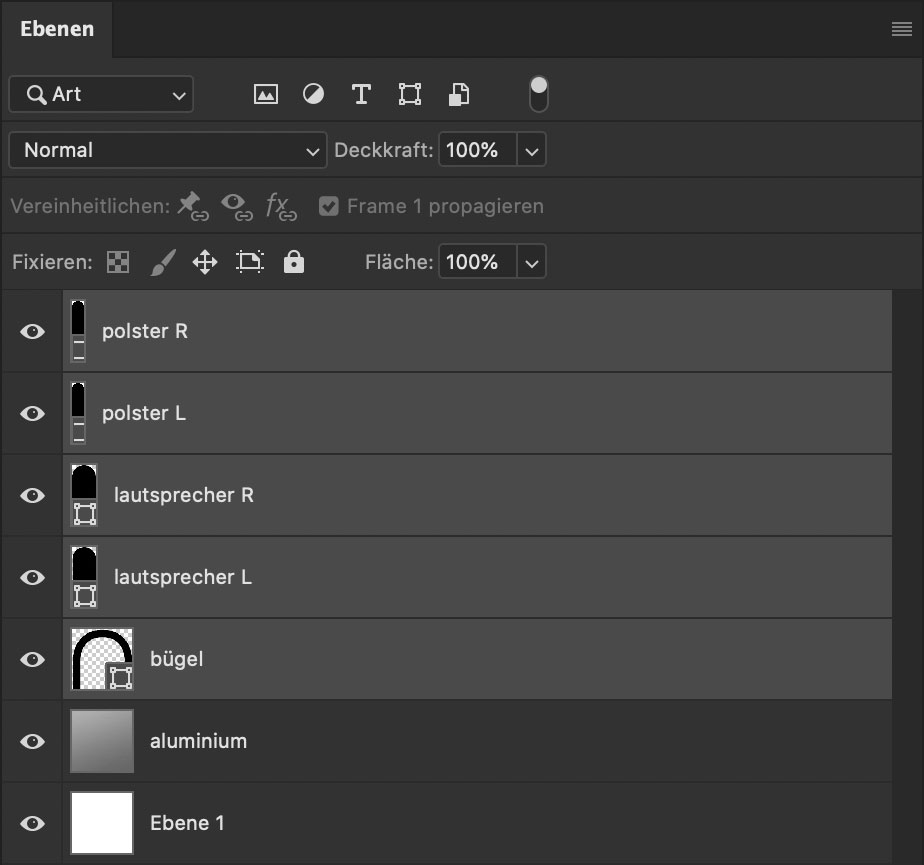Click lautsprecher L layer thumbnail

click(84, 577)
